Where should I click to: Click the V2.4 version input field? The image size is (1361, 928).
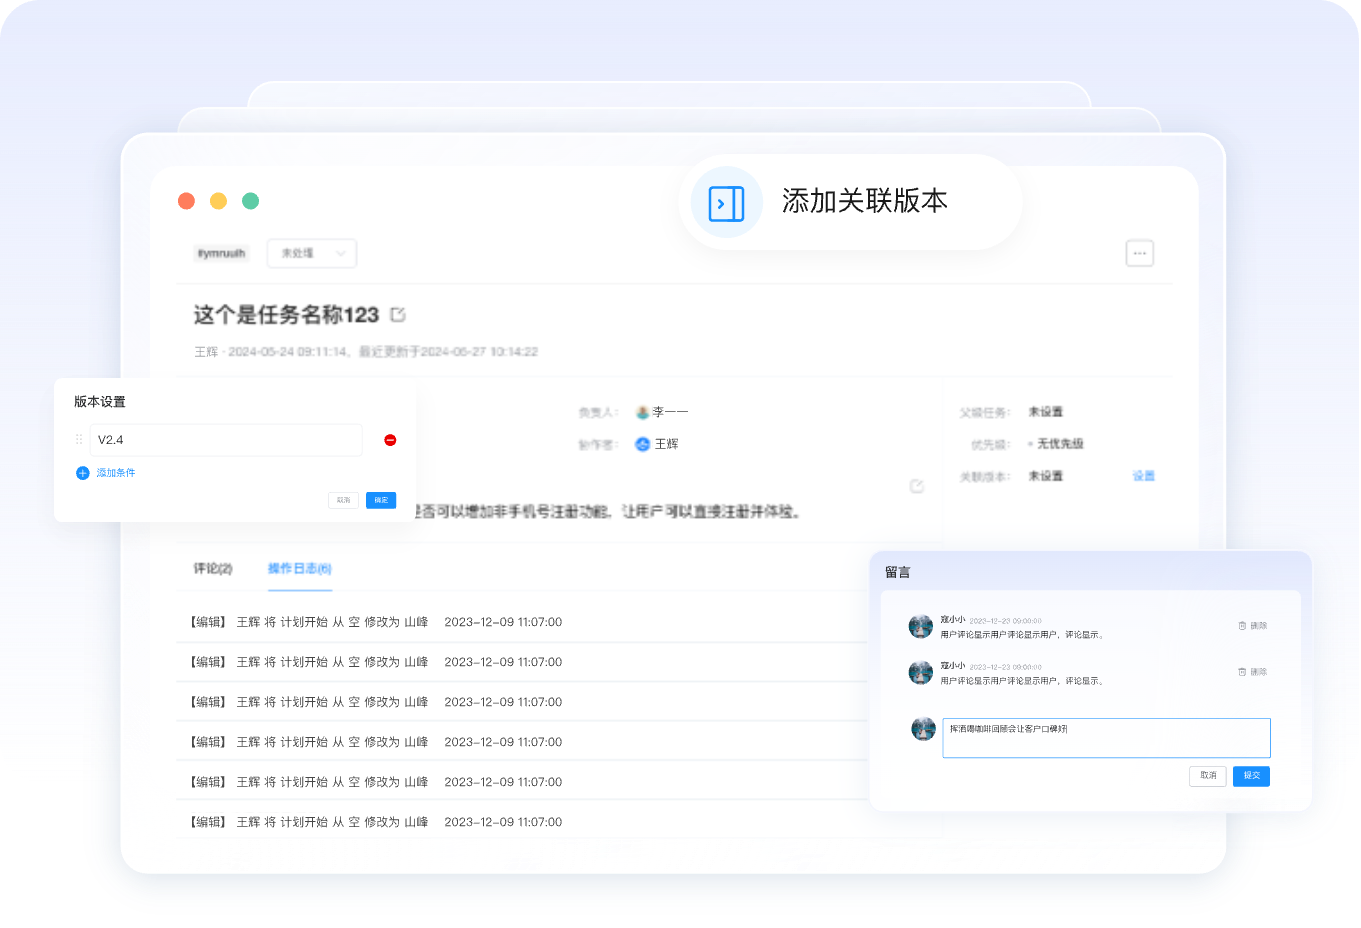(226, 440)
